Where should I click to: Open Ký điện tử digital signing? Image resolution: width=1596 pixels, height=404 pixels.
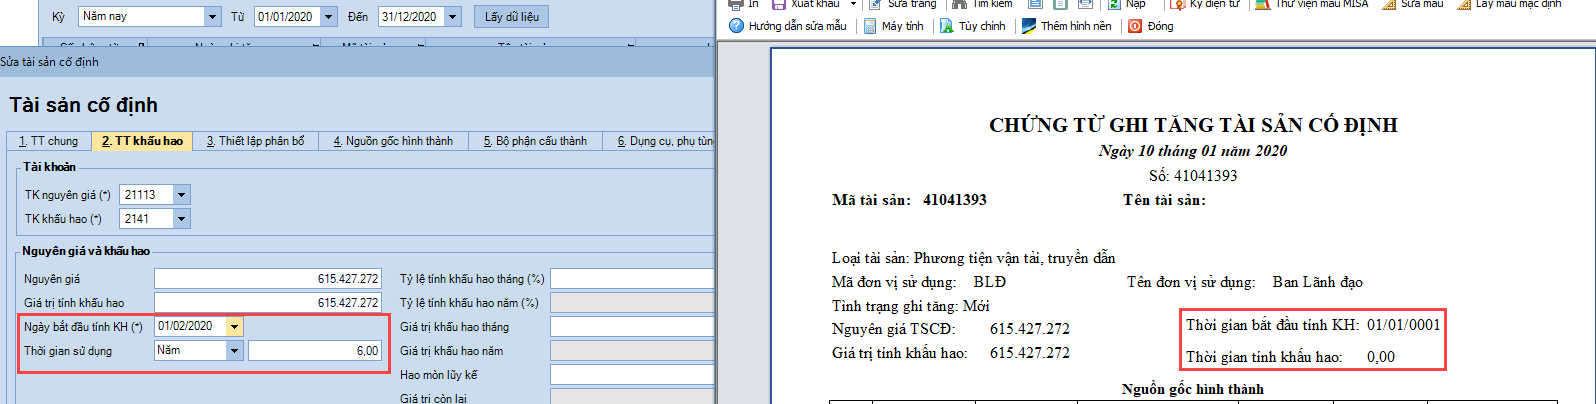[1177, 4]
